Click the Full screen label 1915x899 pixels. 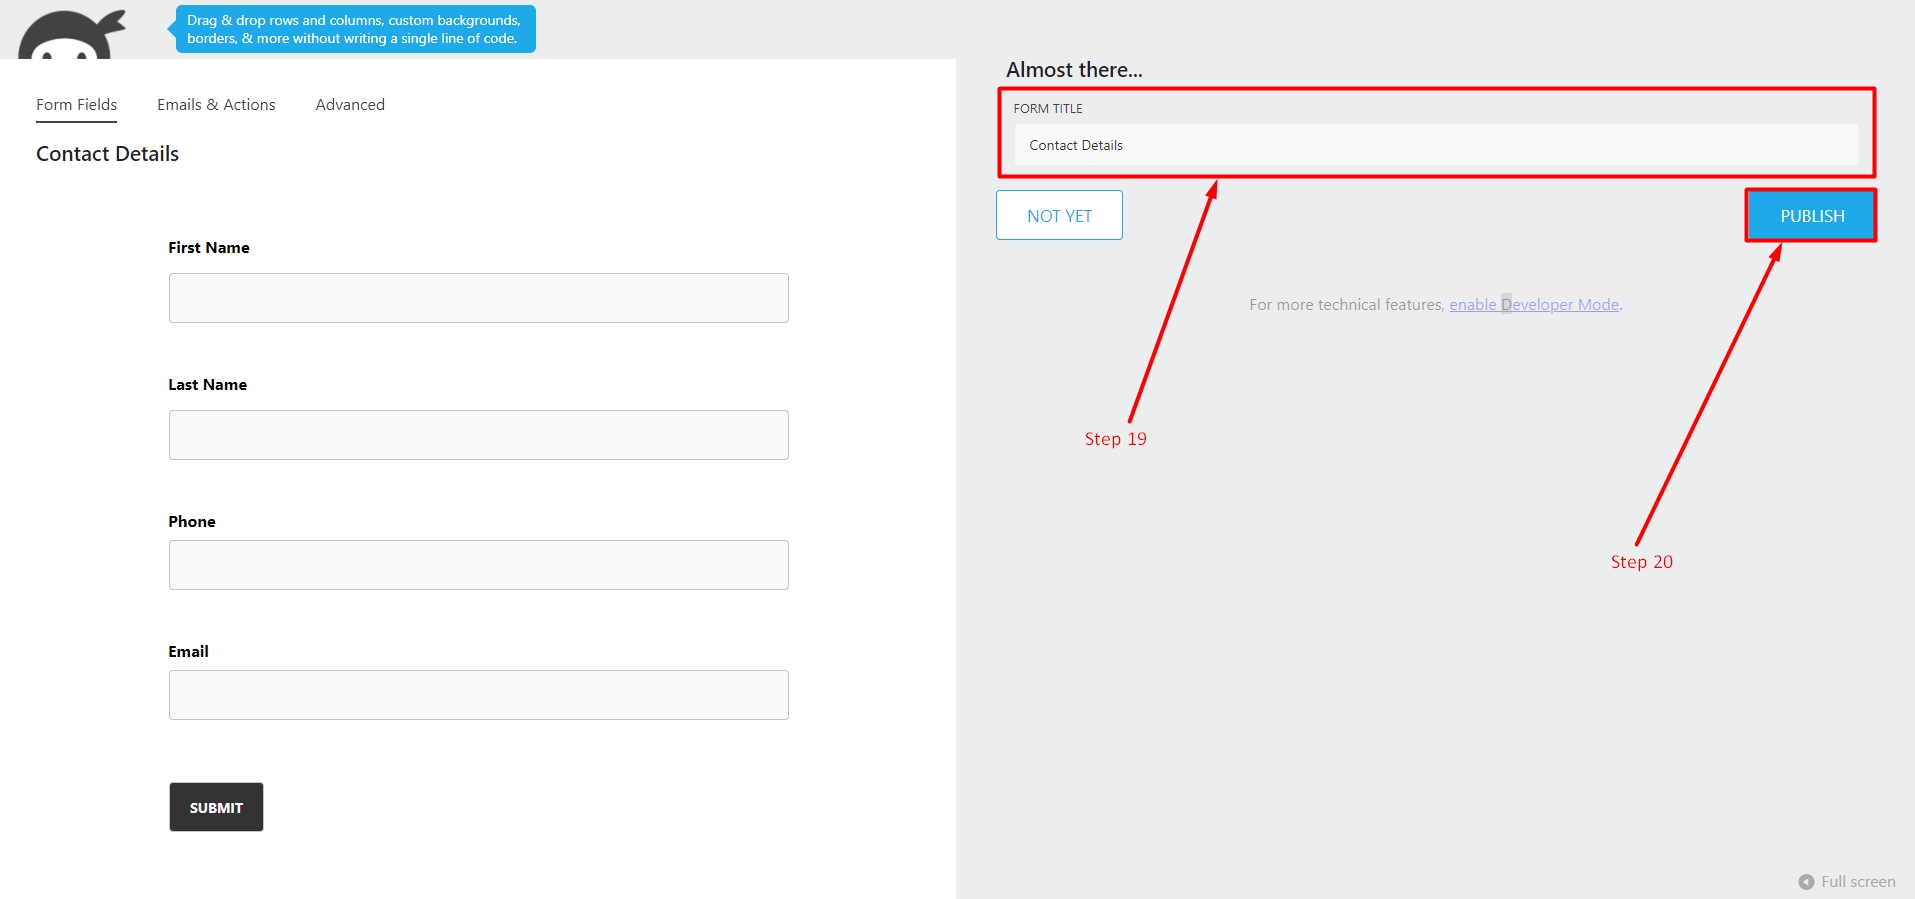coord(1858,882)
